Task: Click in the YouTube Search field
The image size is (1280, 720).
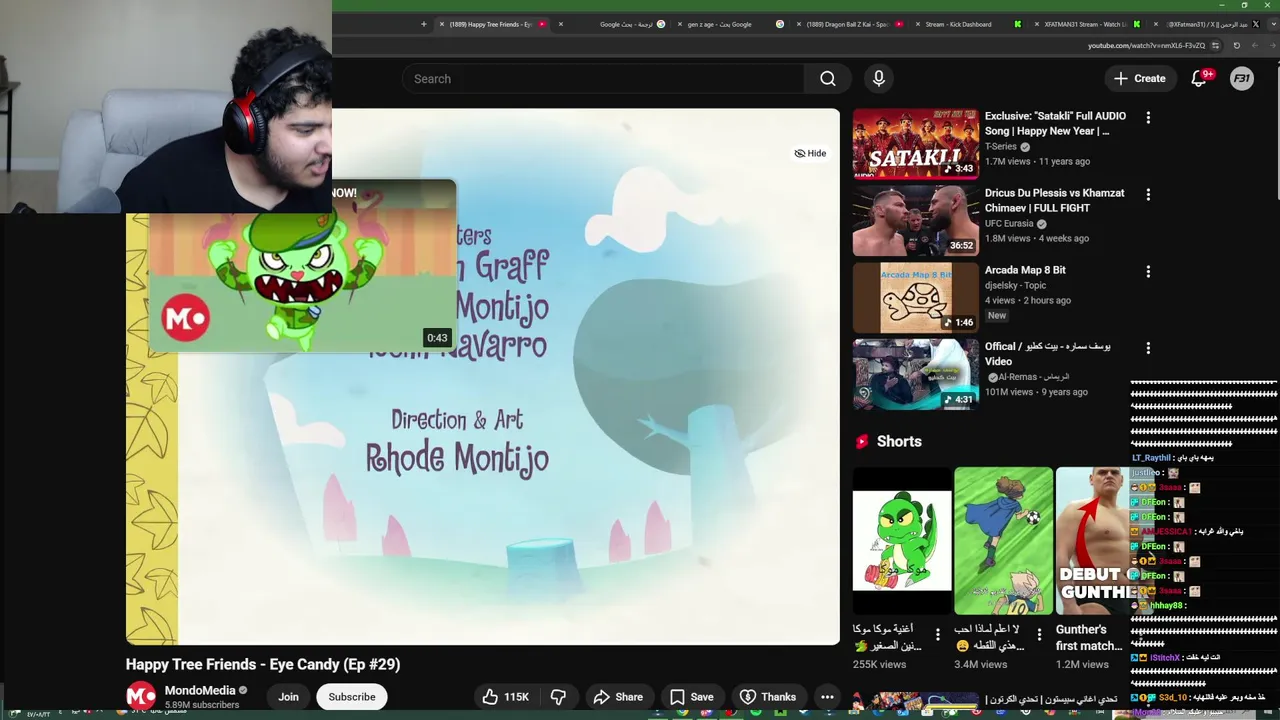Action: tap(603, 79)
